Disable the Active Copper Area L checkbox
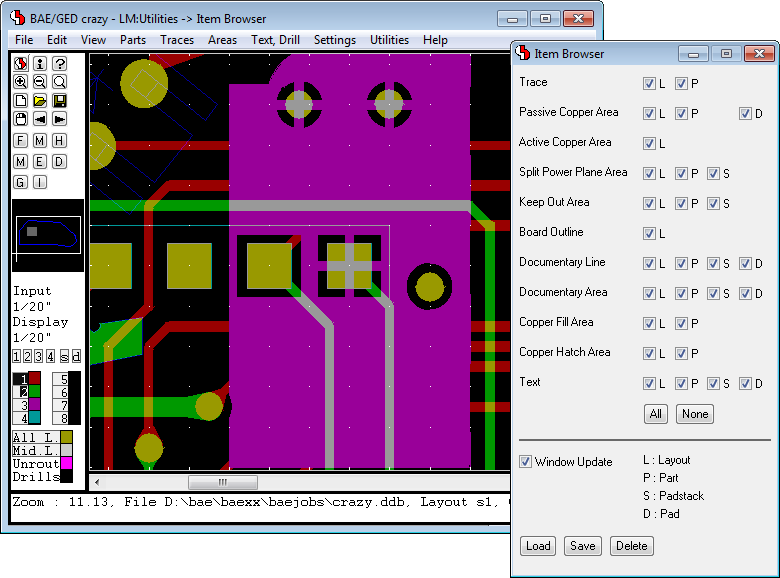780x578 pixels. pos(650,143)
